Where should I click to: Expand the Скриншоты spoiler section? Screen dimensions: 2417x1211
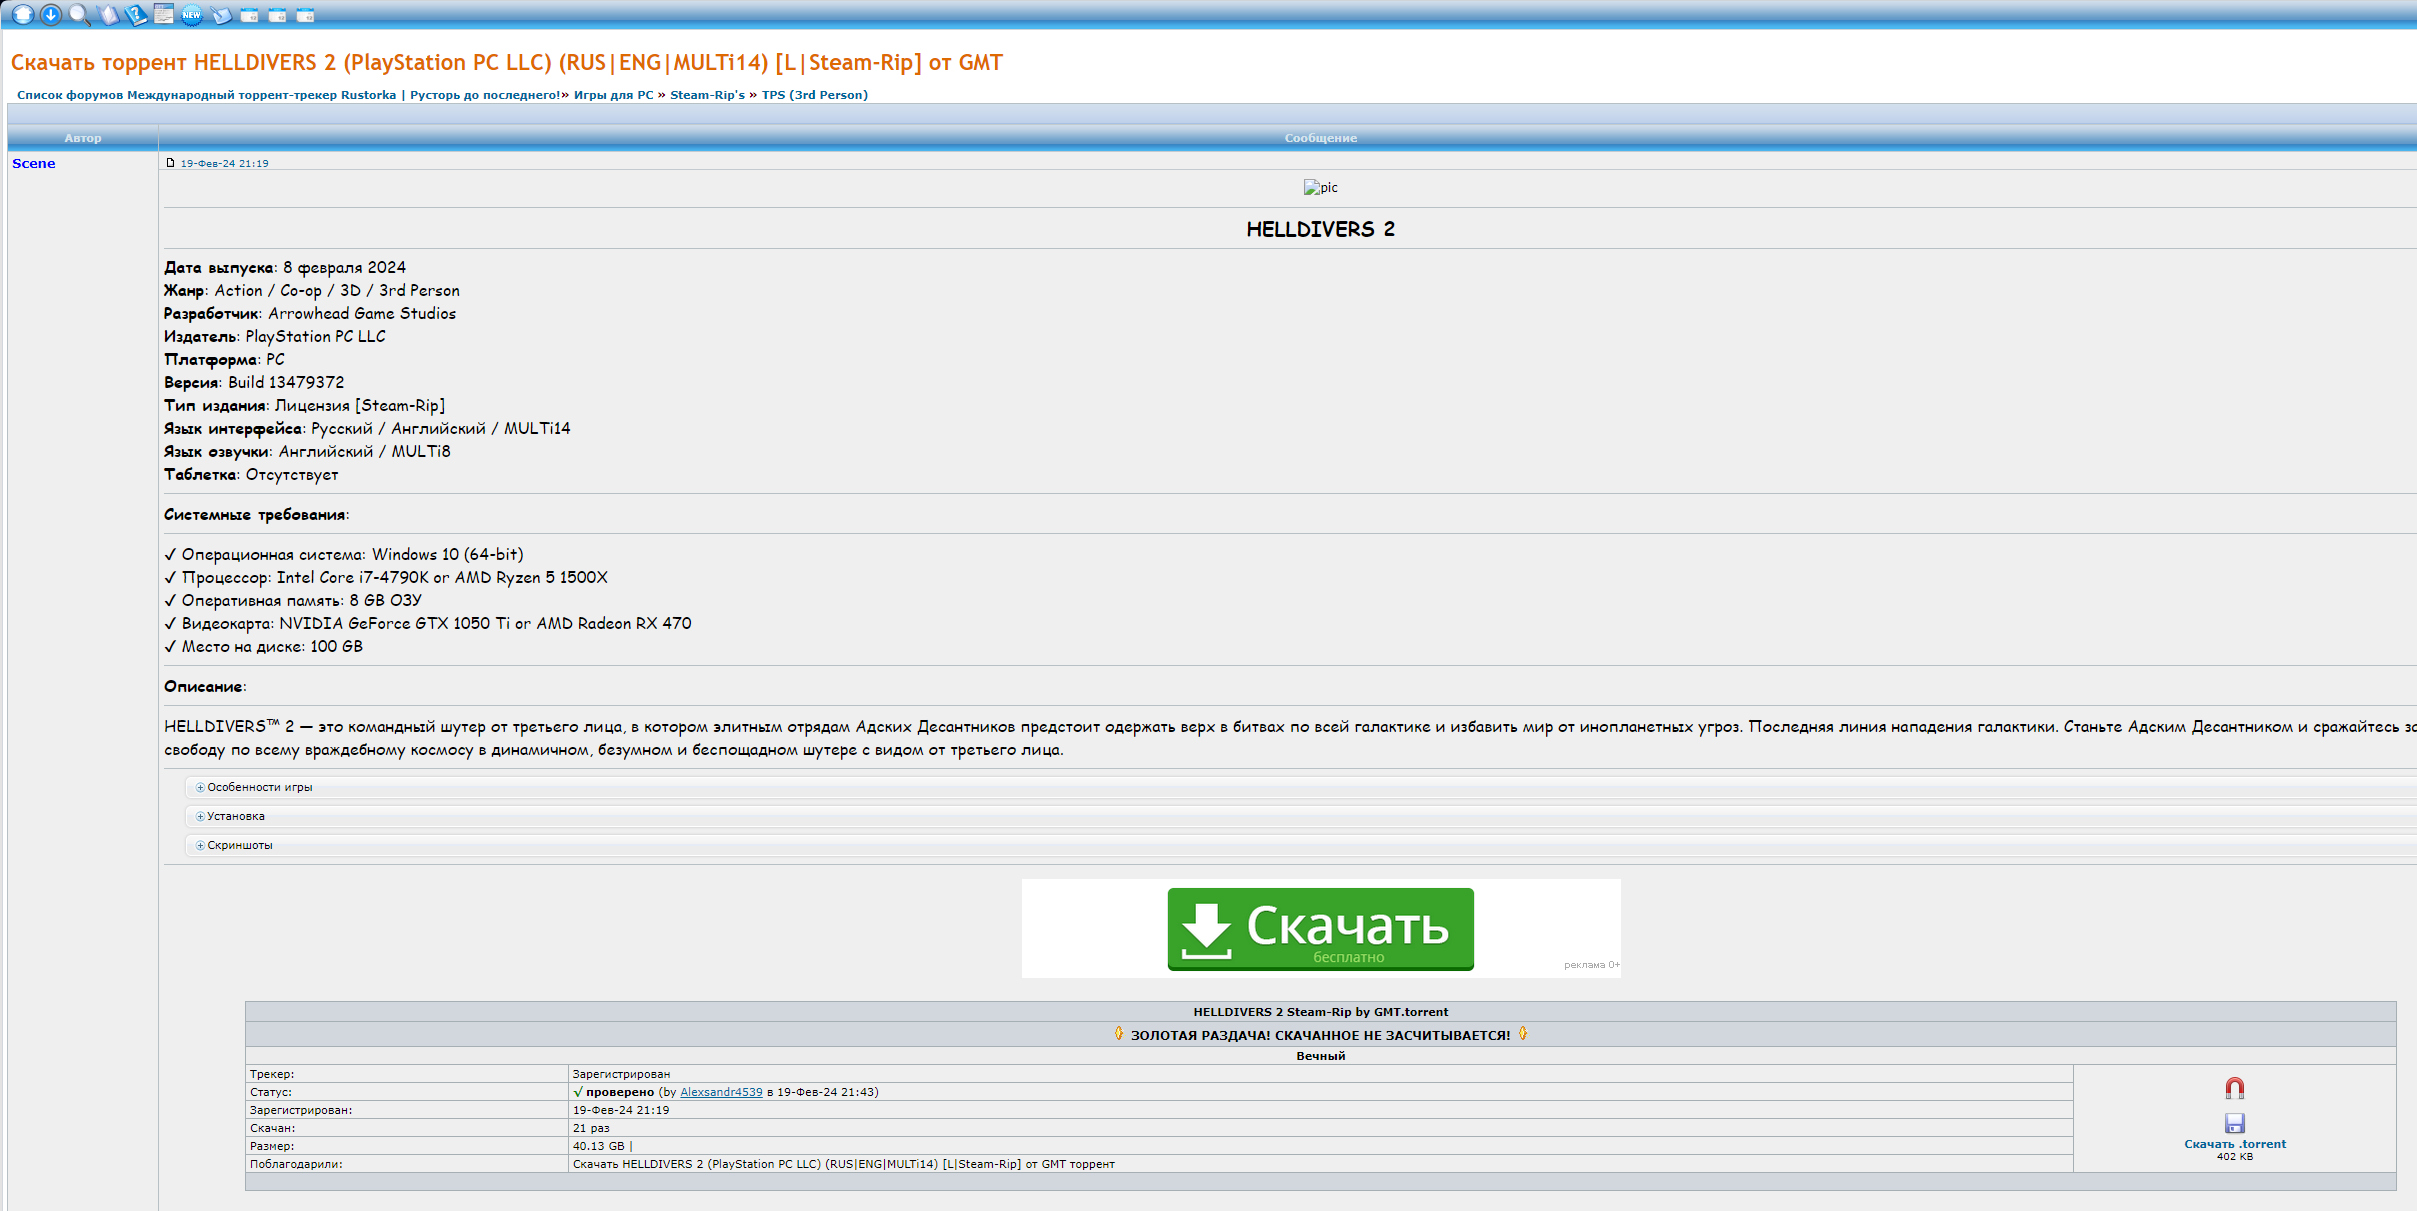(239, 845)
